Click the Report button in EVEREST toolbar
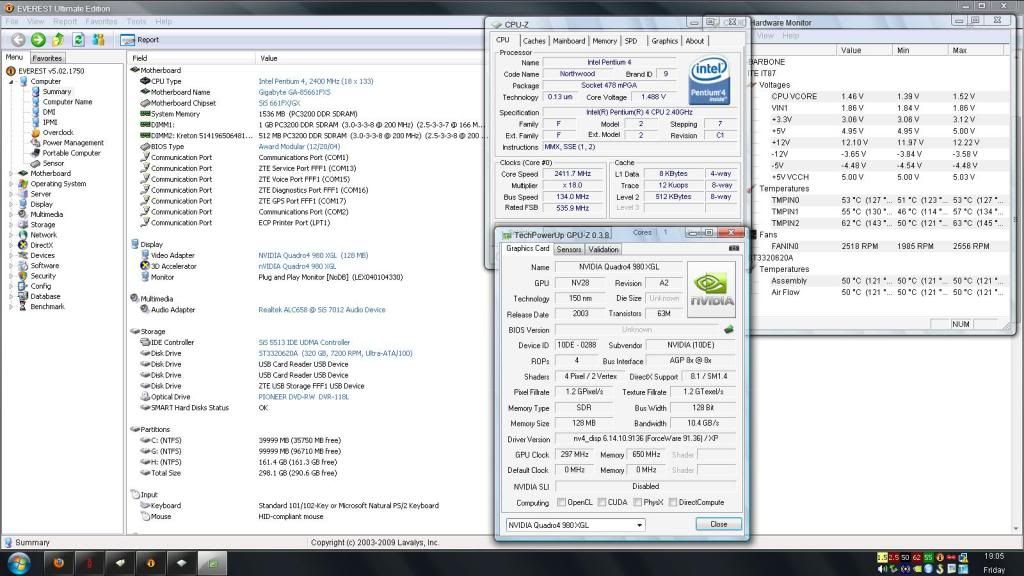The width and height of the screenshot is (1024, 576). coord(140,40)
